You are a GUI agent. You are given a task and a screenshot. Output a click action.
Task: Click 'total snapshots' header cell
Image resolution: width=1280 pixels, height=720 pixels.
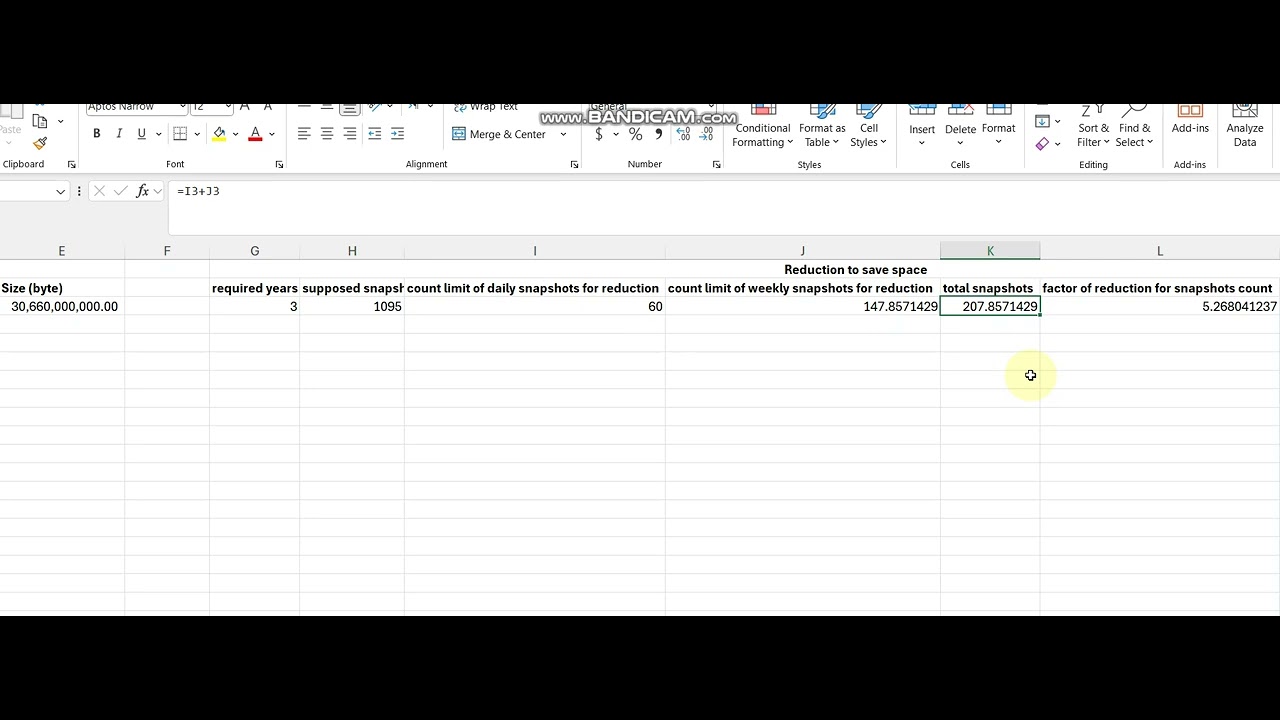pyautogui.click(x=990, y=288)
